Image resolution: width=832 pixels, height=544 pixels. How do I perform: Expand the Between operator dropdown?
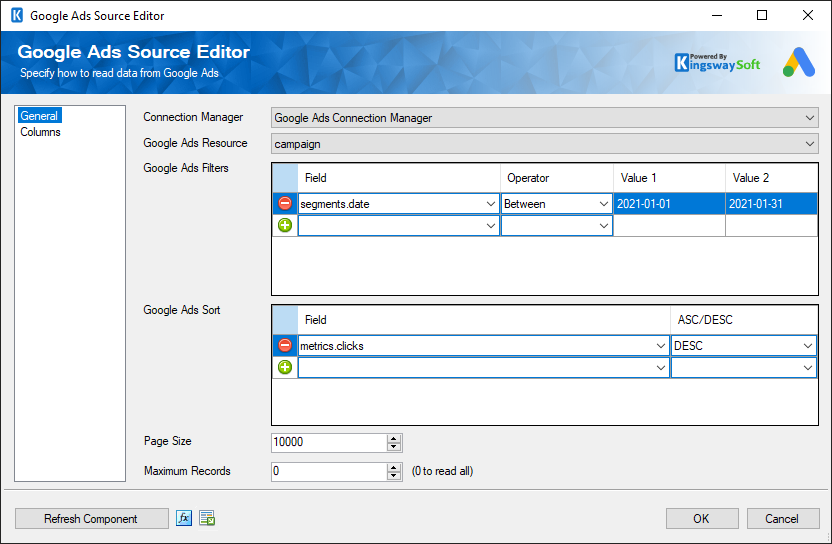pos(604,204)
